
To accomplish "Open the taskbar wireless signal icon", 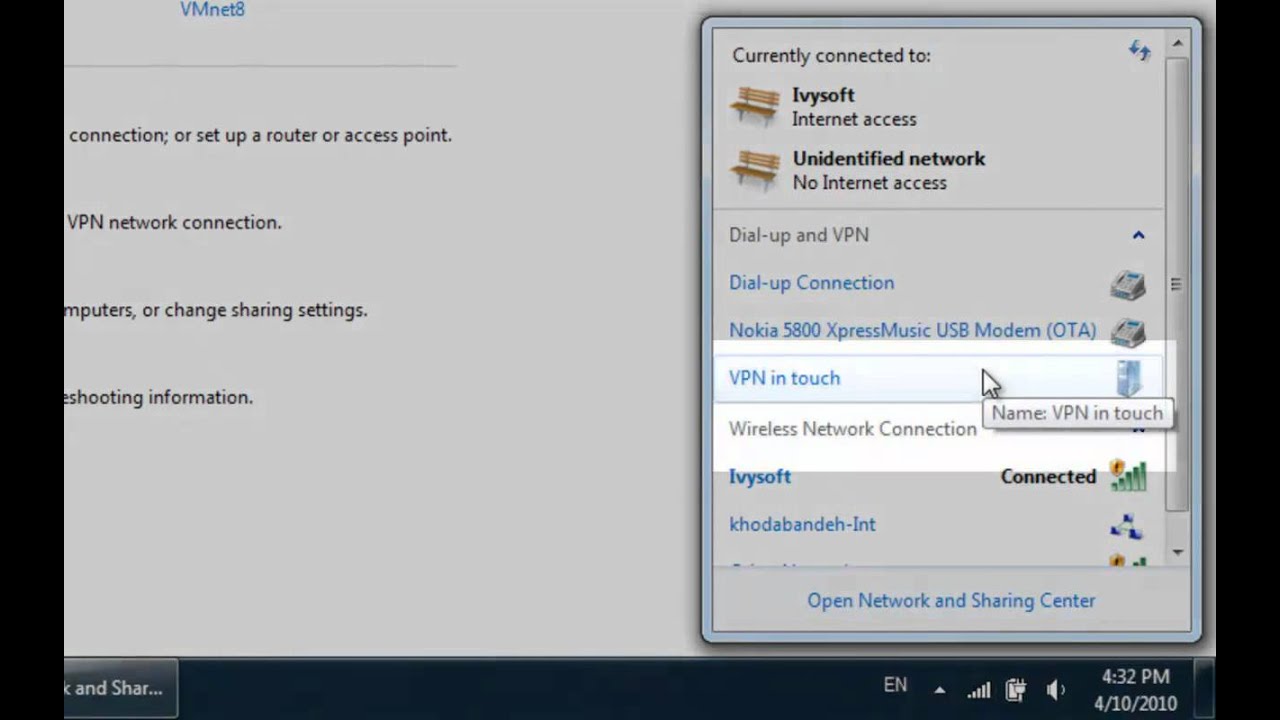I will (978, 689).
